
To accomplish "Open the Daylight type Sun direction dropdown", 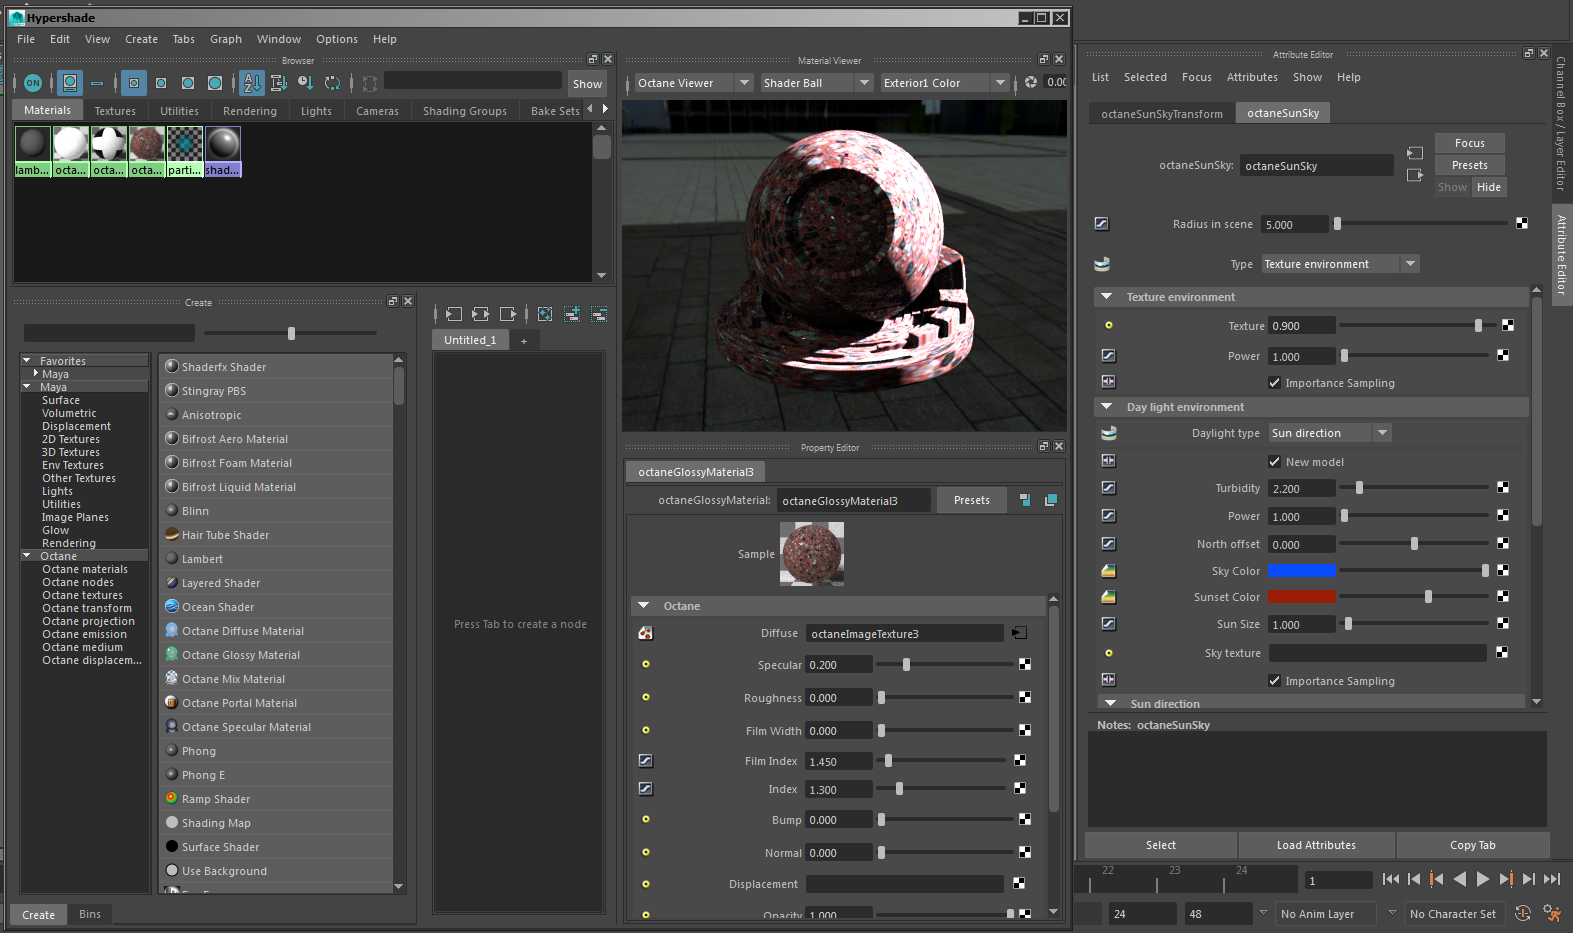I will 1329,433.
